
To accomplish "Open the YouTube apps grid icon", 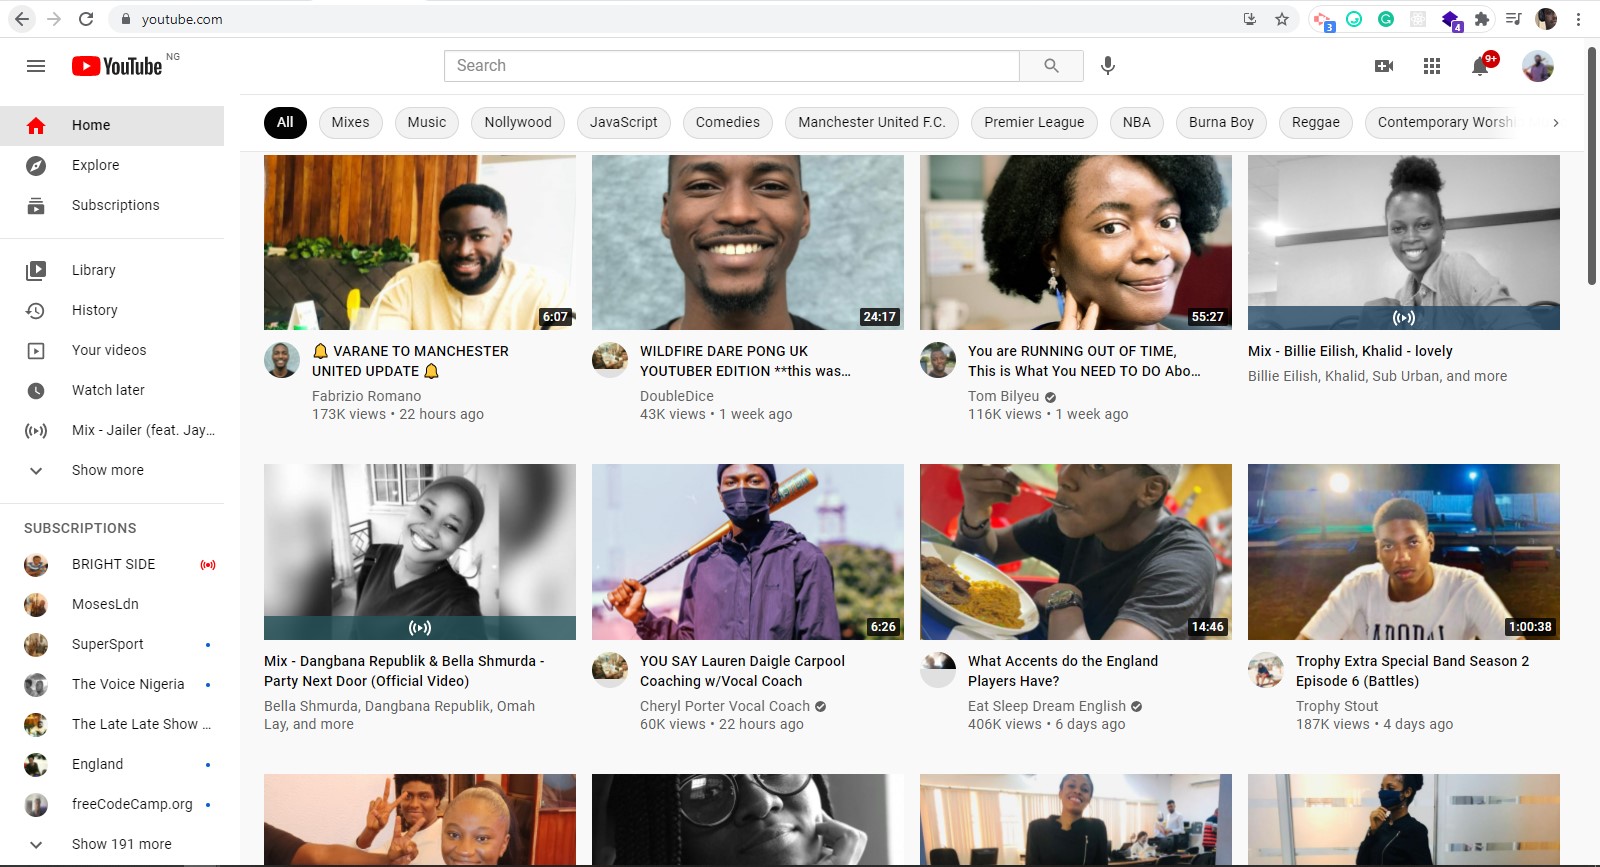I will click(1432, 66).
